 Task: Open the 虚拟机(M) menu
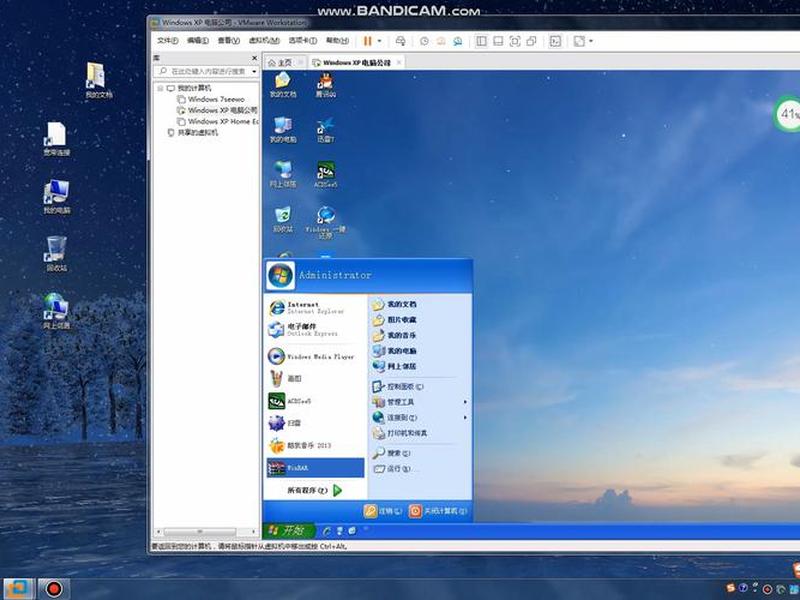(x=264, y=40)
